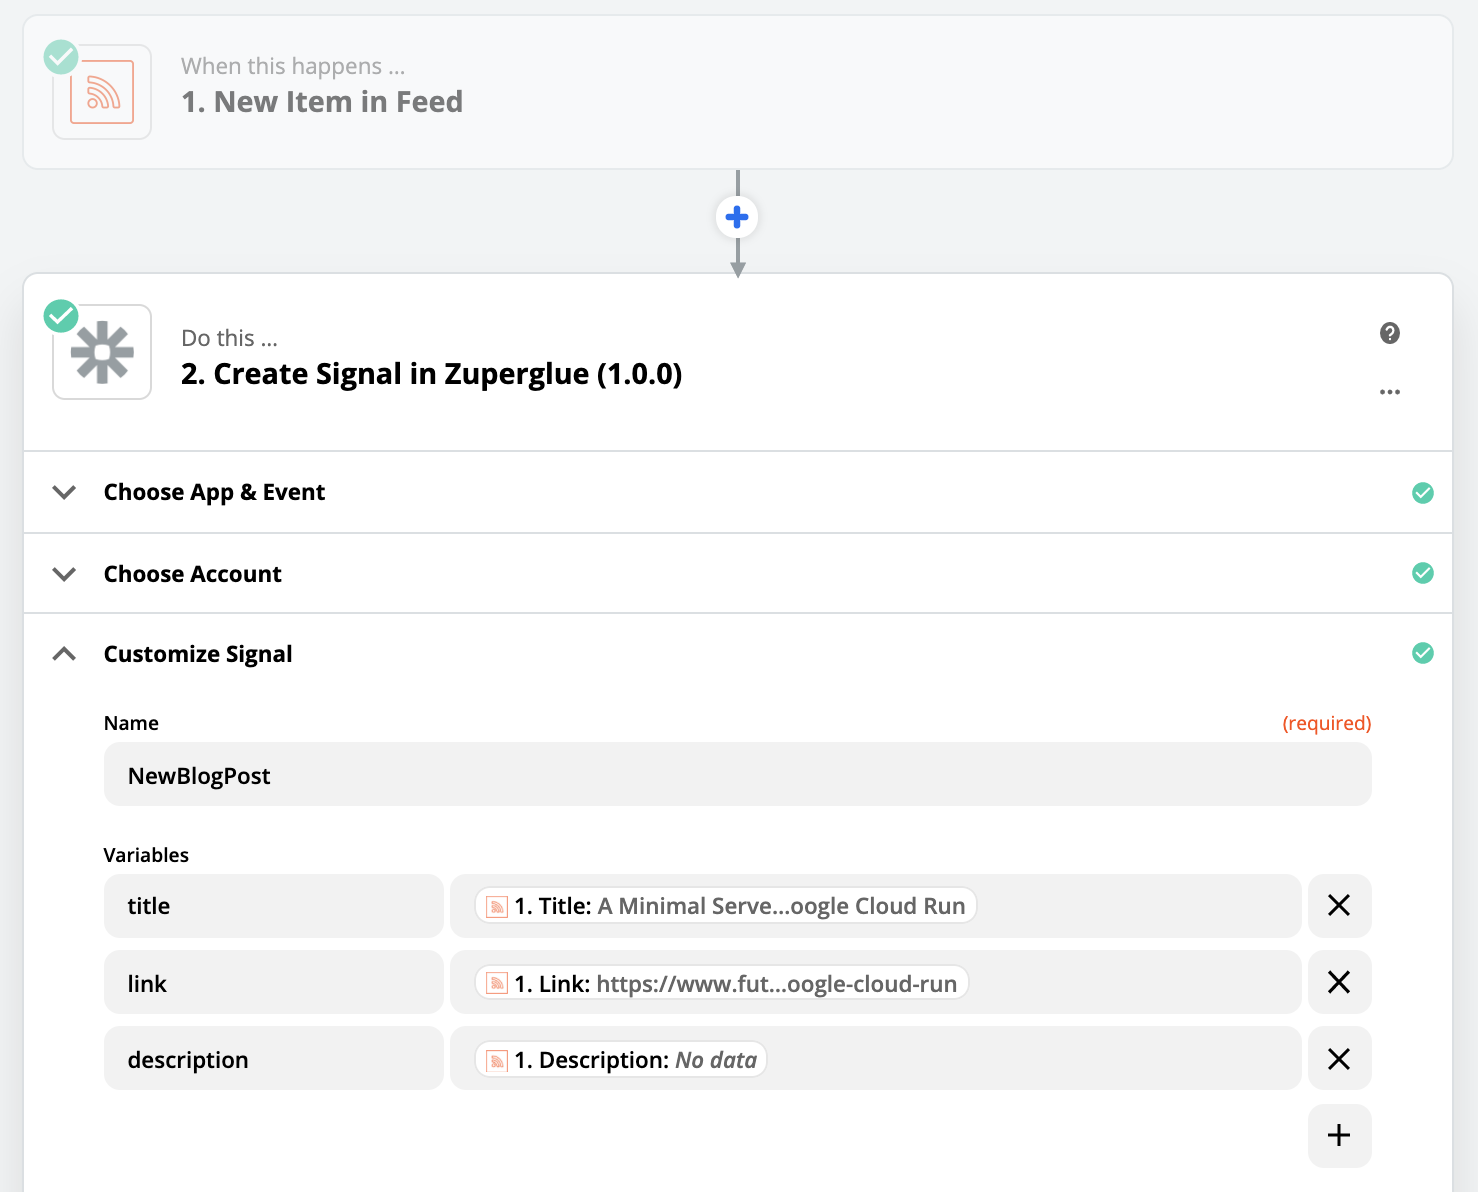Image resolution: width=1478 pixels, height=1192 pixels.
Task: Edit the title variable key field
Action: pos(273,906)
